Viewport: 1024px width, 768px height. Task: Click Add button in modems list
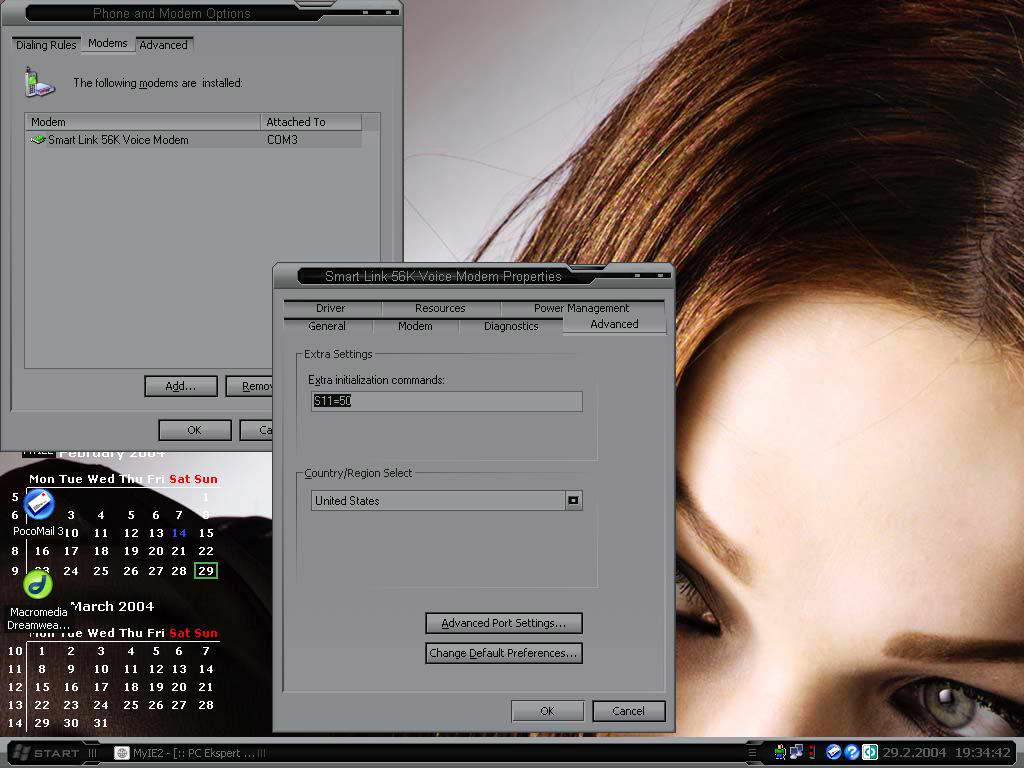180,386
